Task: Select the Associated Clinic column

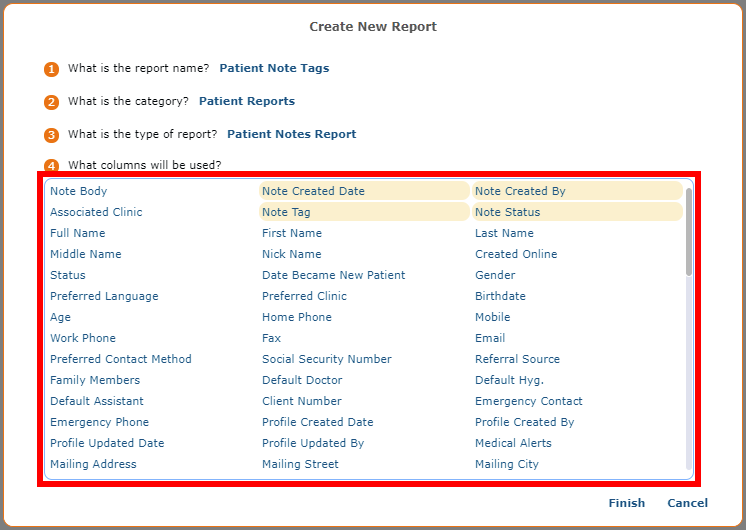Action: tap(96, 212)
